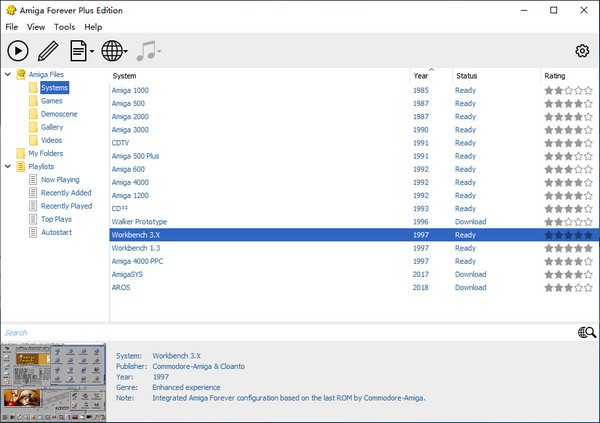Open dropdown arrow next to document icon

92,51
